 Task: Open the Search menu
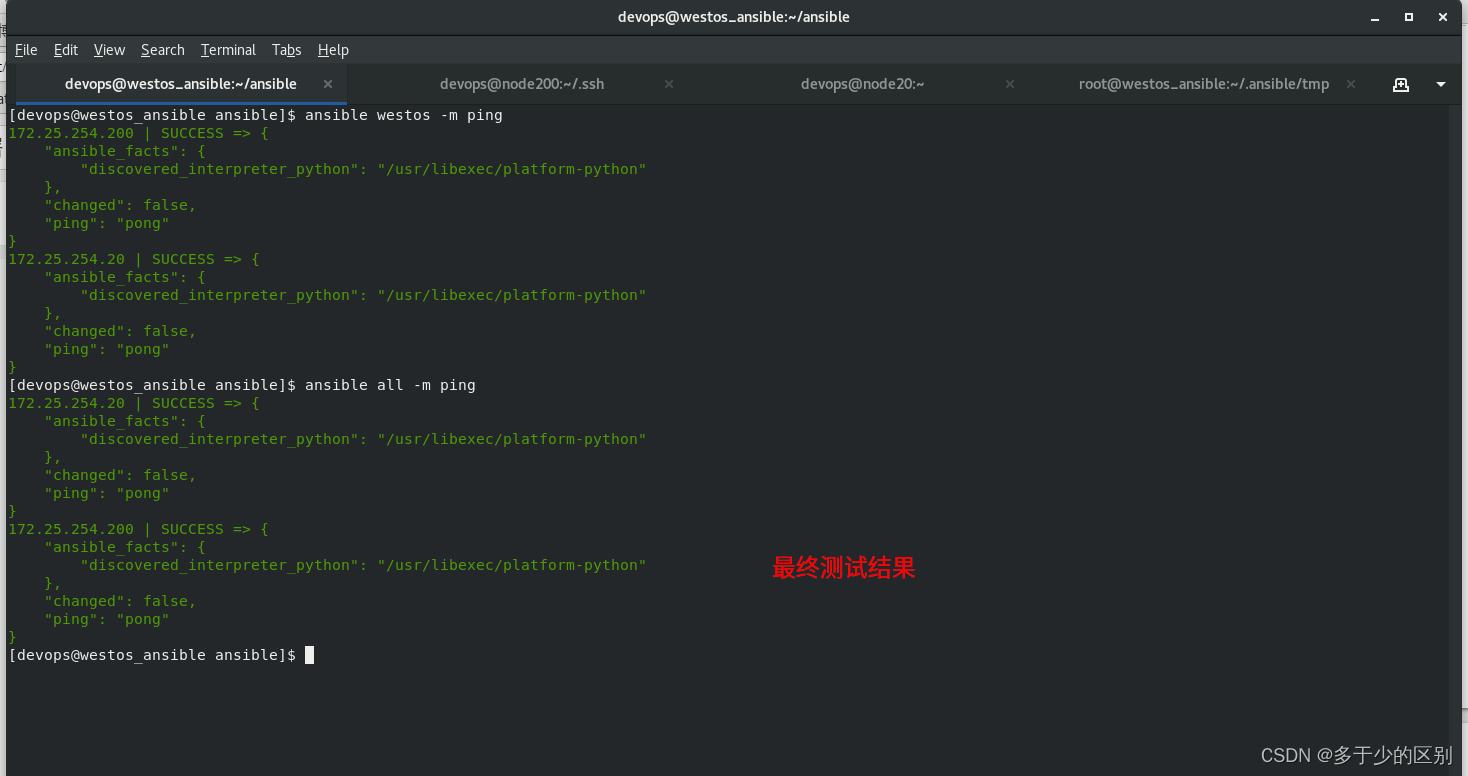coord(162,50)
